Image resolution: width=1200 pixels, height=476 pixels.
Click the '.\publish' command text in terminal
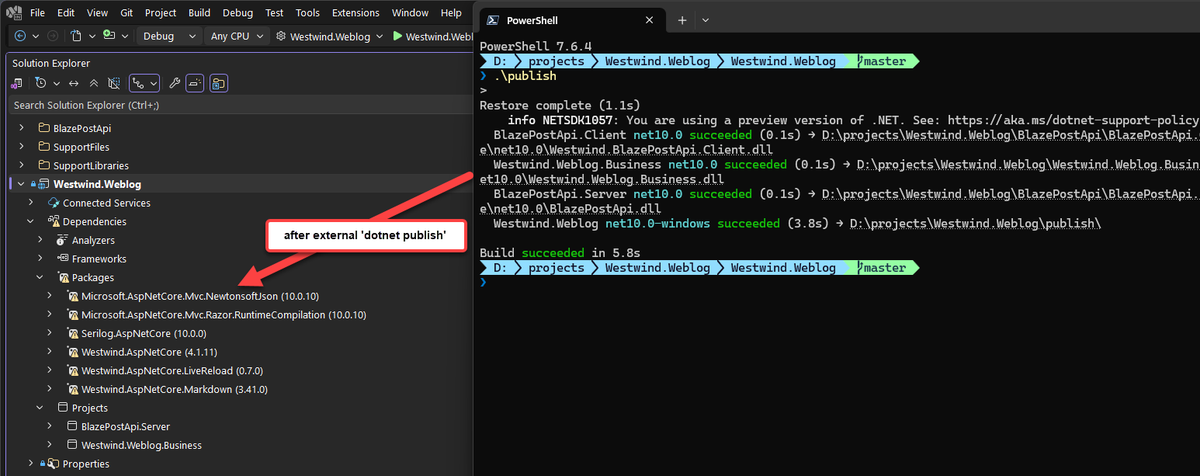coord(524,76)
